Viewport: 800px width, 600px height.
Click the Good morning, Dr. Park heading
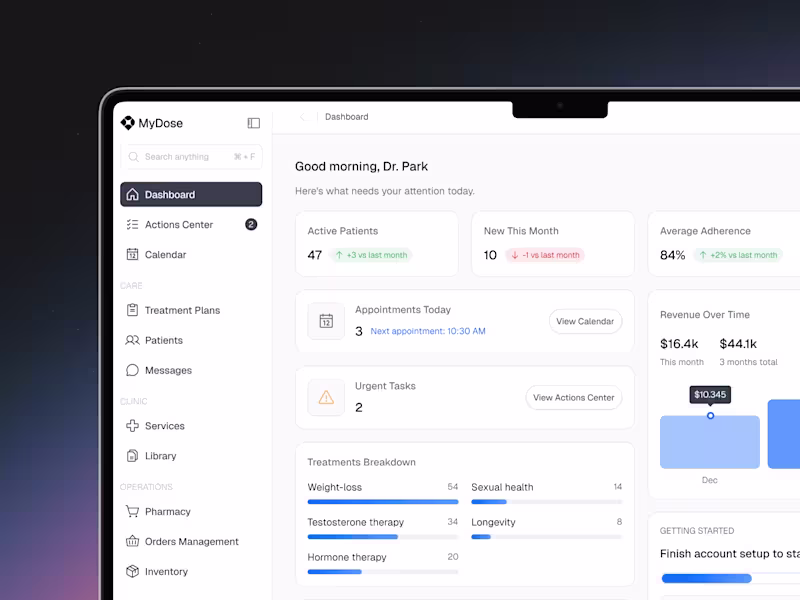coord(361,166)
